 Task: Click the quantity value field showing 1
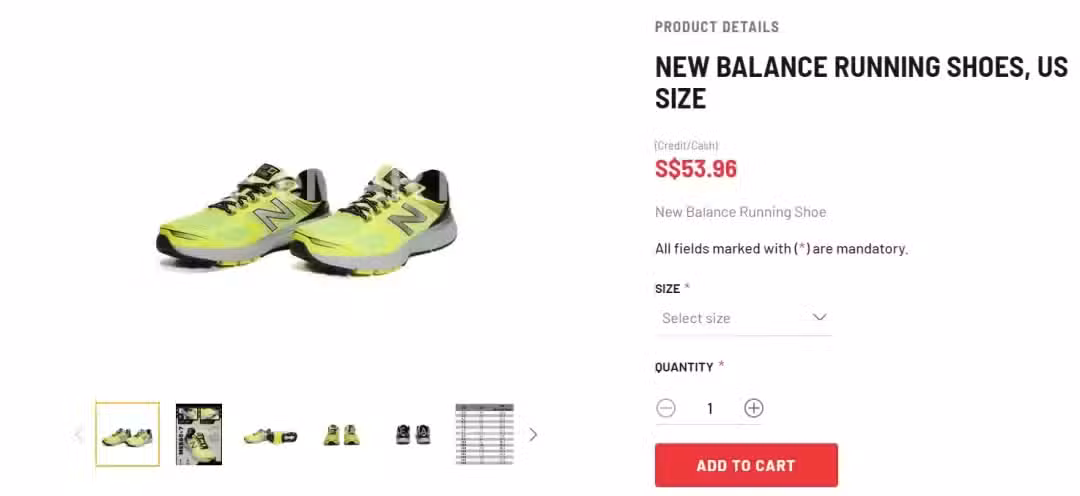point(709,409)
